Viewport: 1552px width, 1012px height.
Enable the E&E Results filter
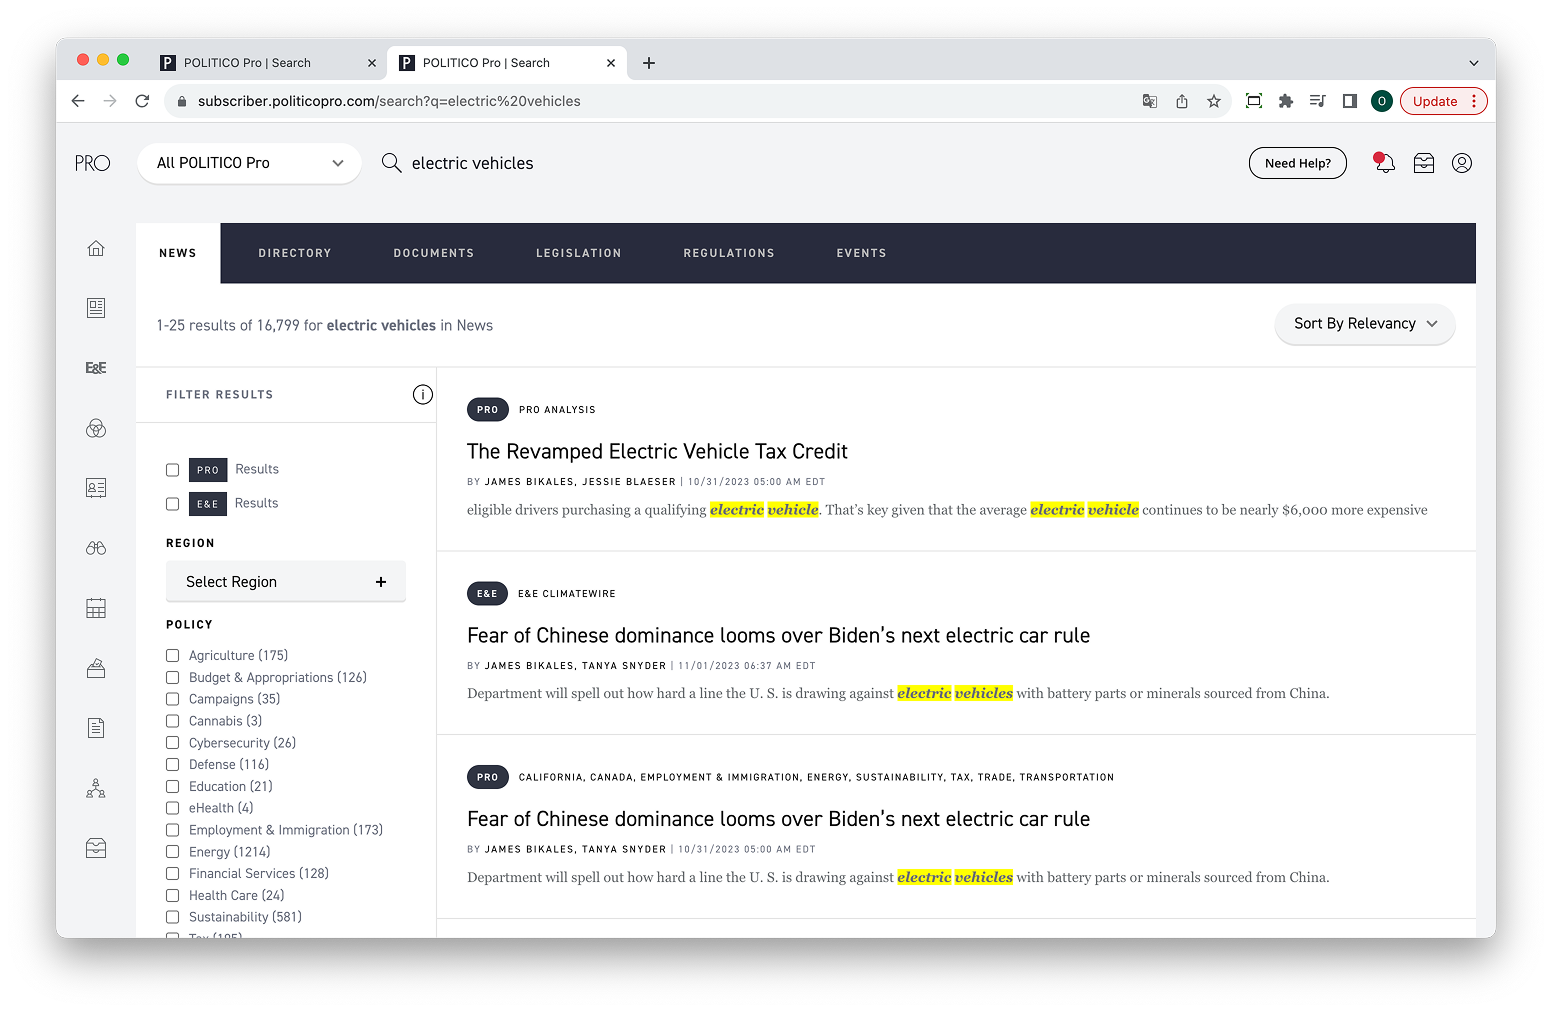[172, 503]
